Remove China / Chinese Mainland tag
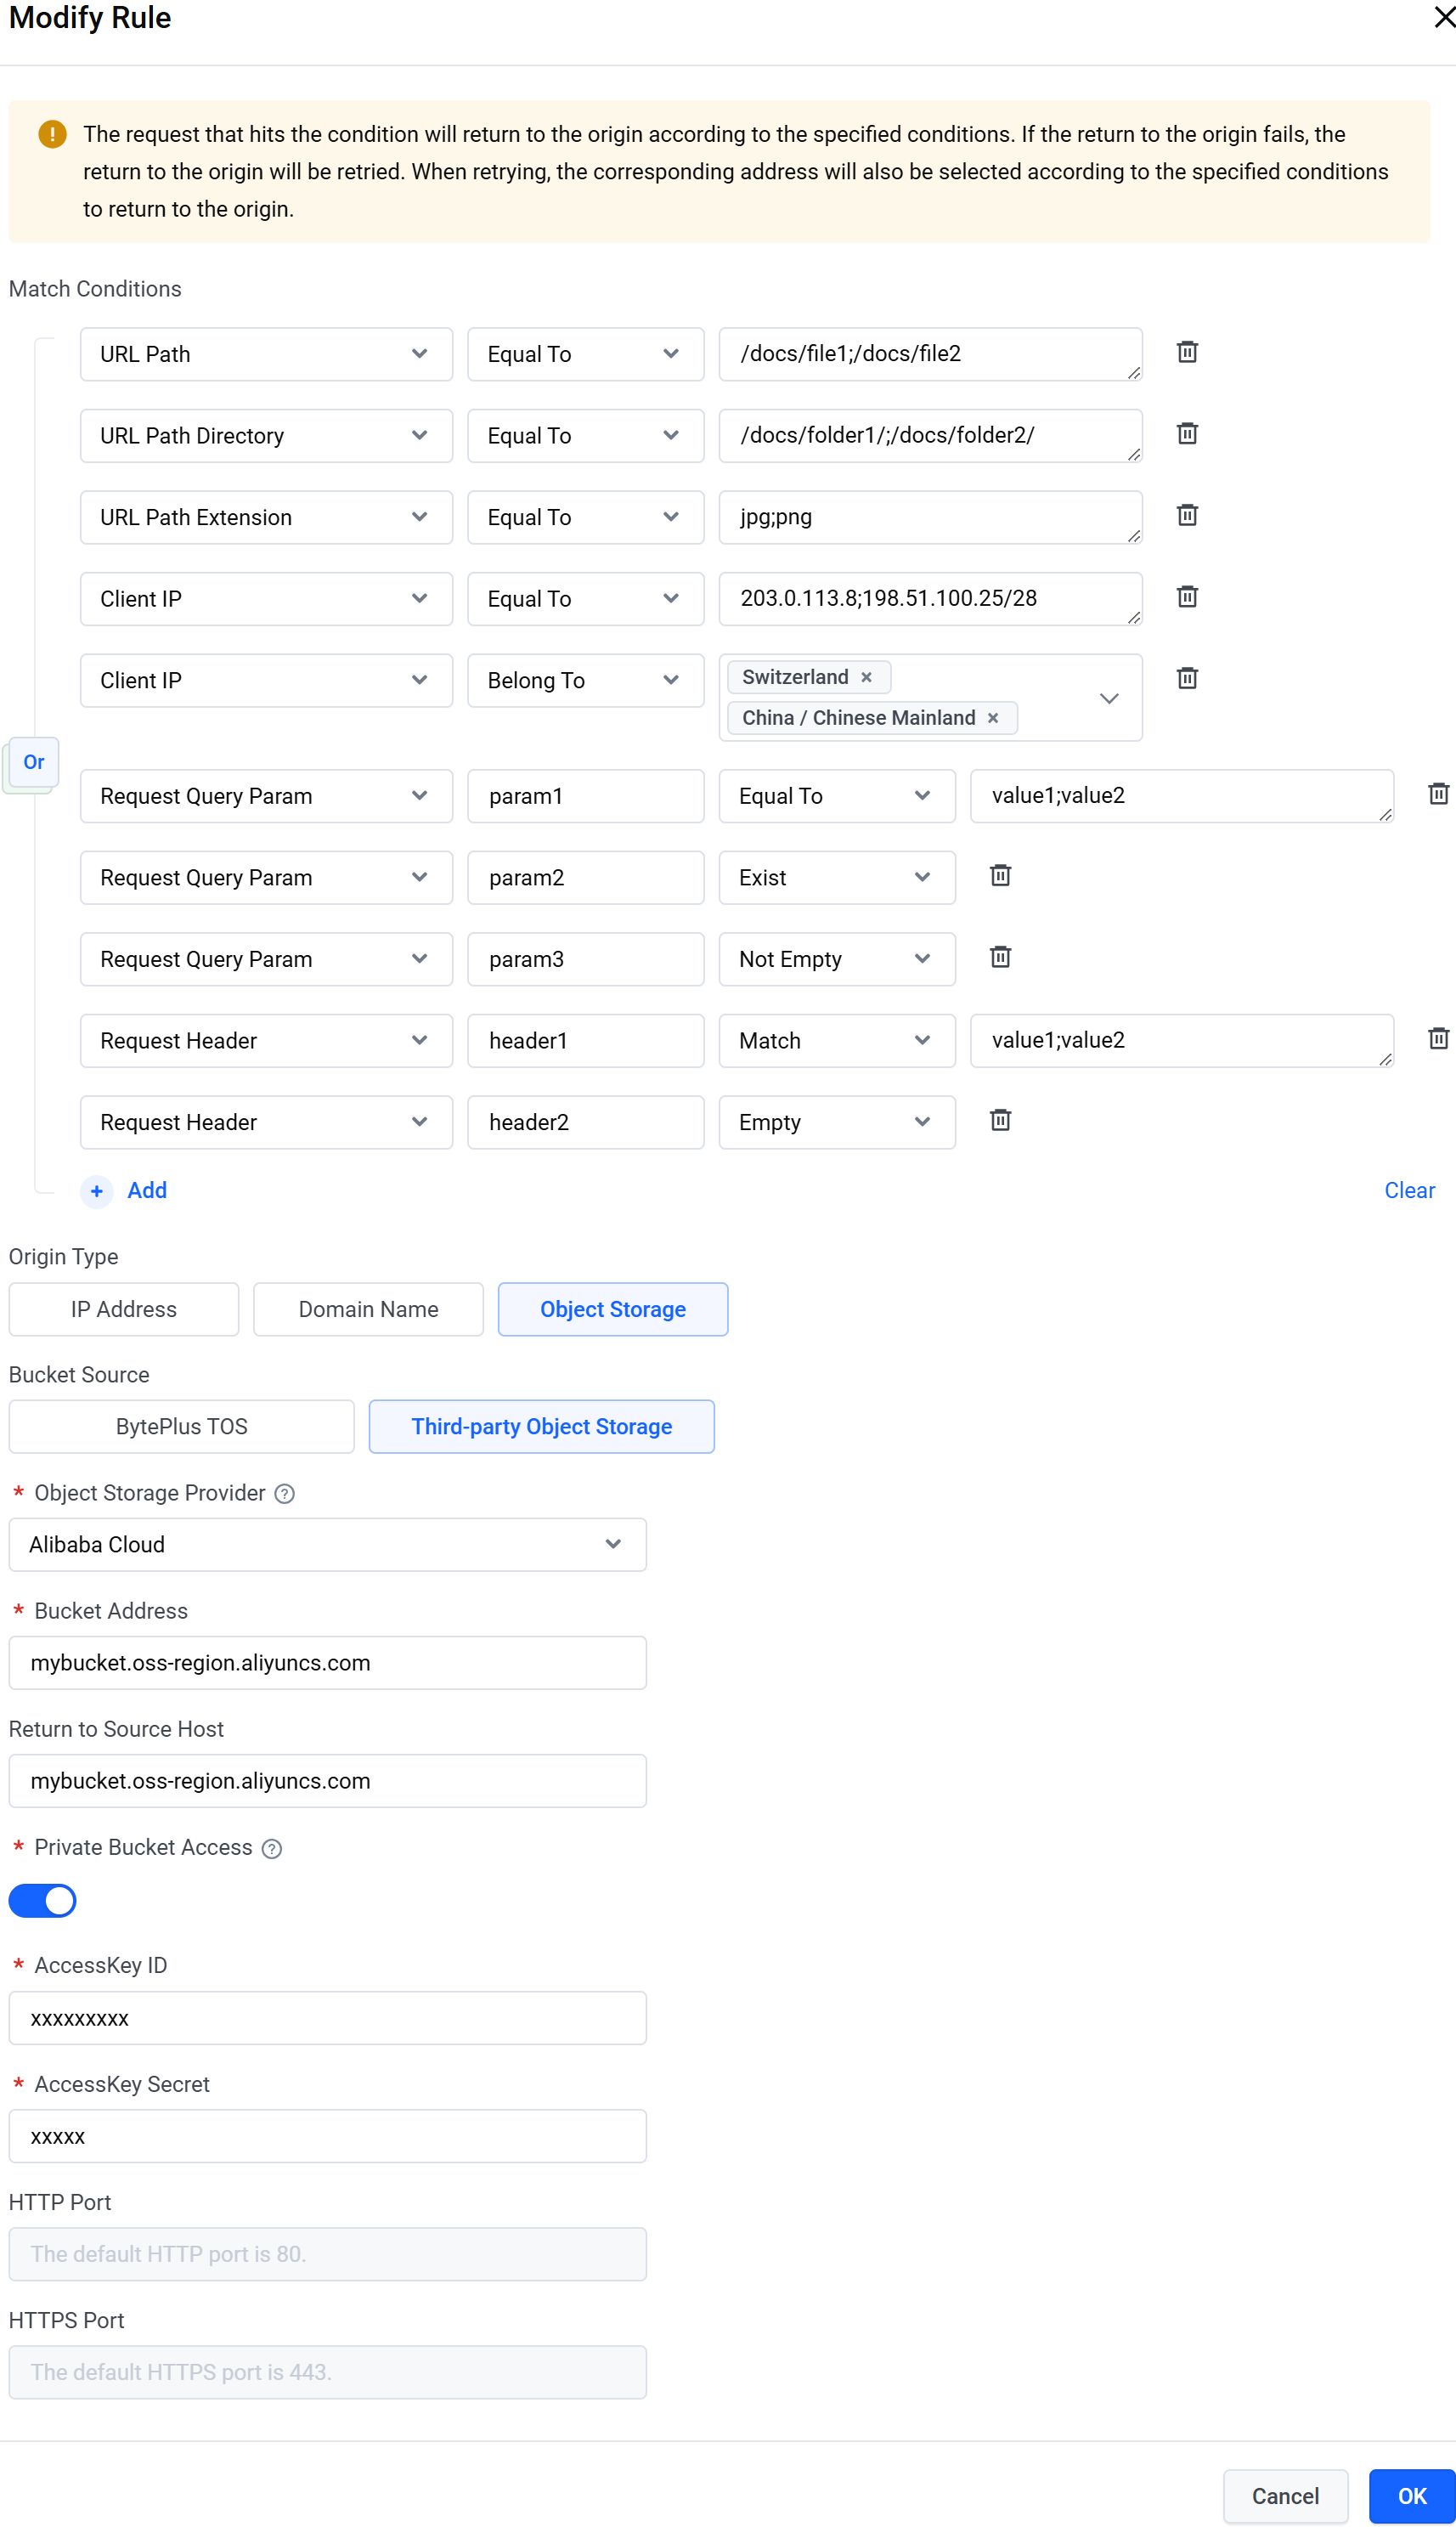This screenshot has width=1456, height=2527. (992, 718)
